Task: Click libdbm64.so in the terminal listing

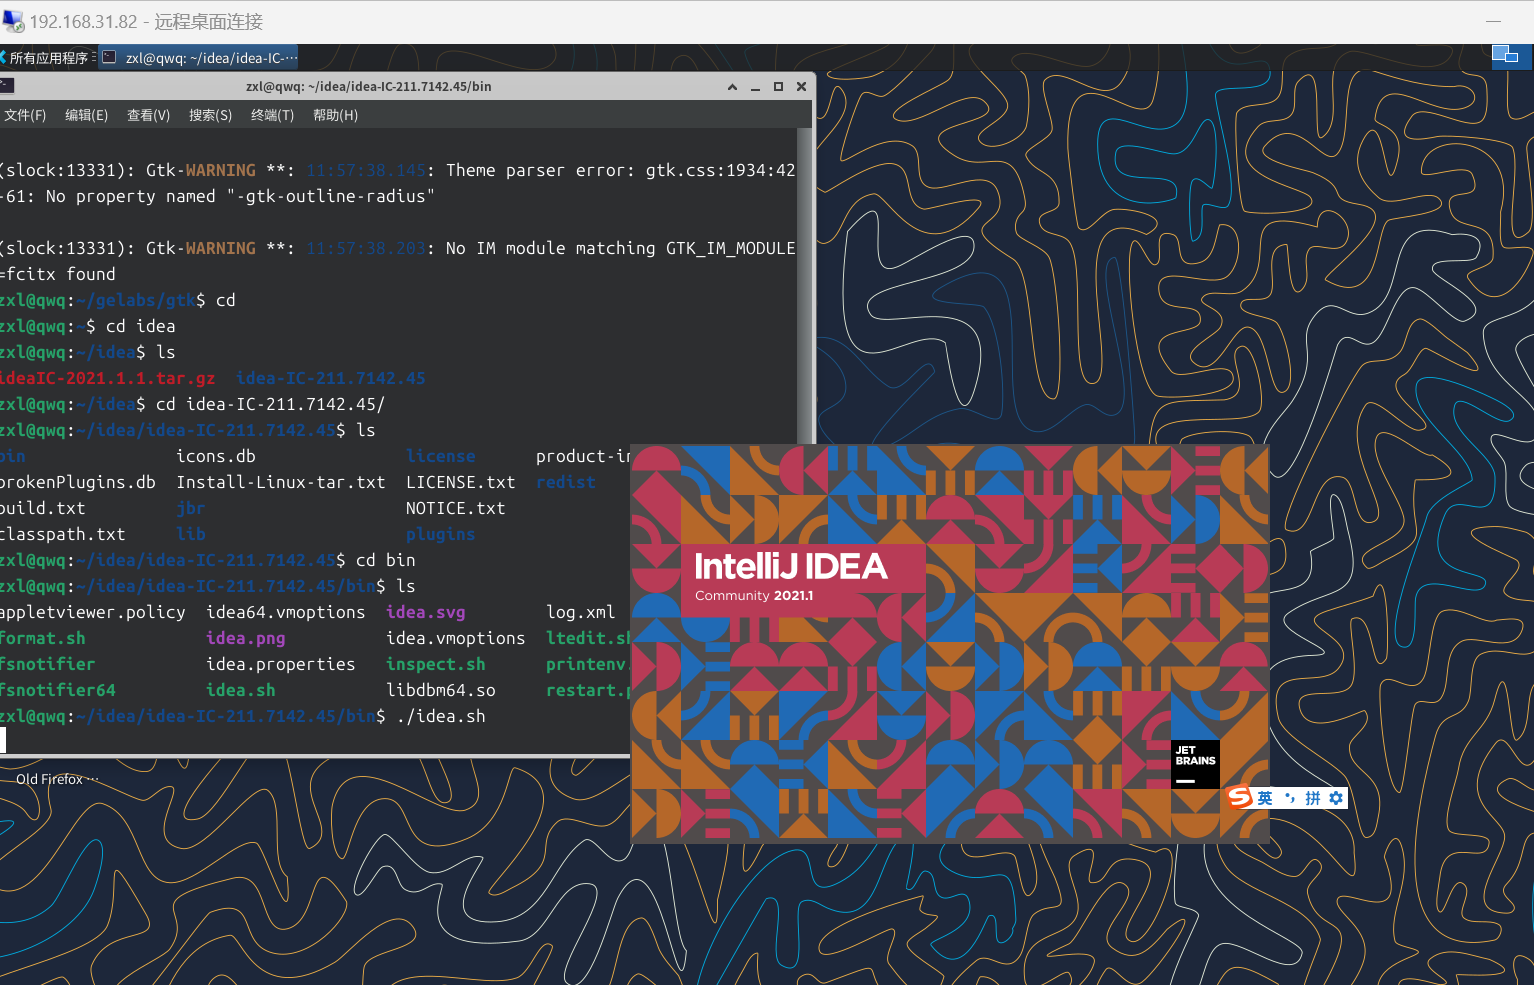Action: click(x=441, y=690)
